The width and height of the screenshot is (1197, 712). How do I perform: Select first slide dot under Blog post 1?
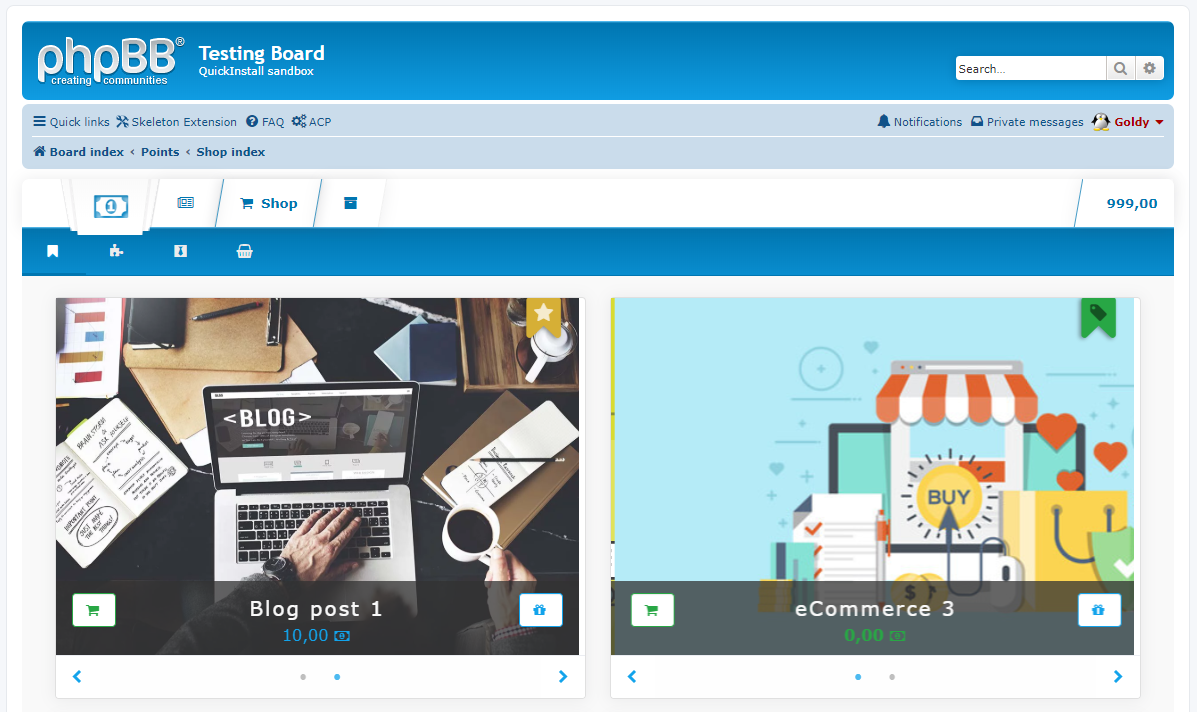coord(303,677)
